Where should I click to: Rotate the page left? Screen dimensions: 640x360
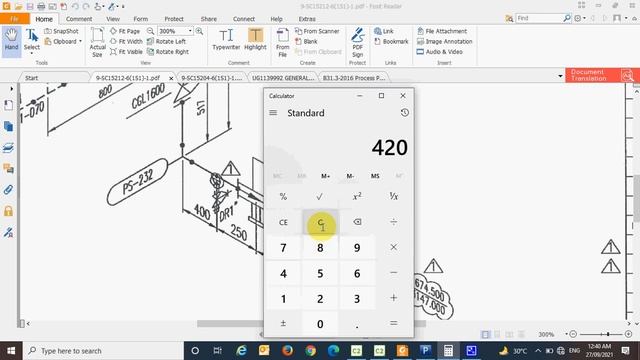point(167,41)
